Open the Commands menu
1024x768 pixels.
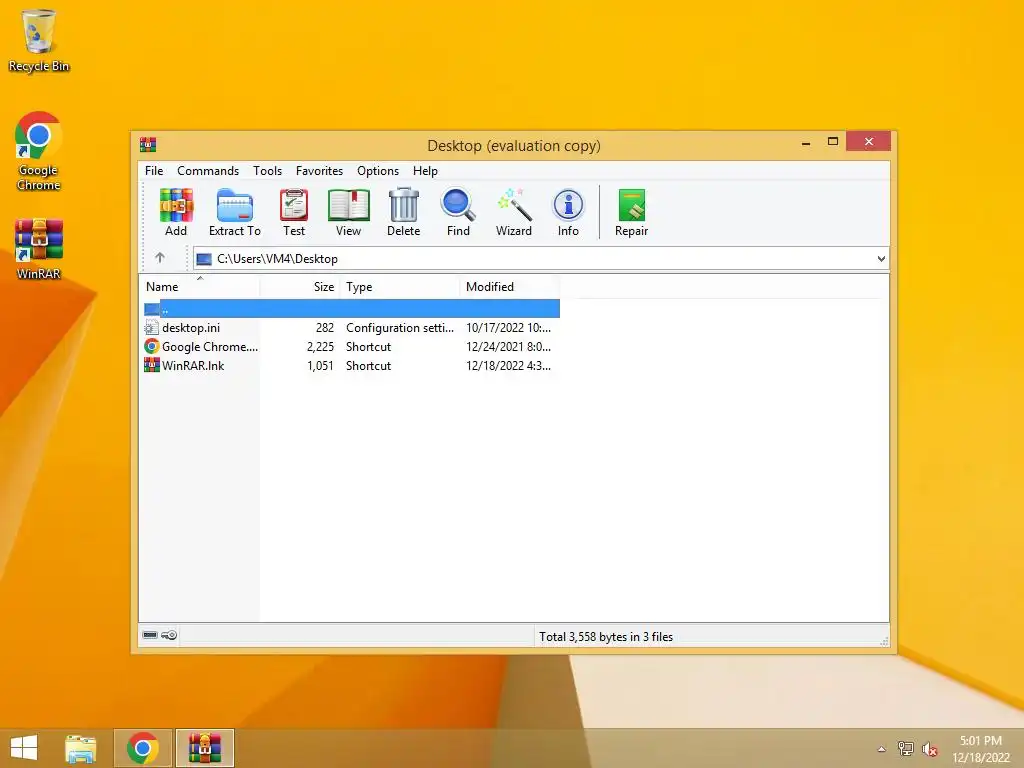208,170
